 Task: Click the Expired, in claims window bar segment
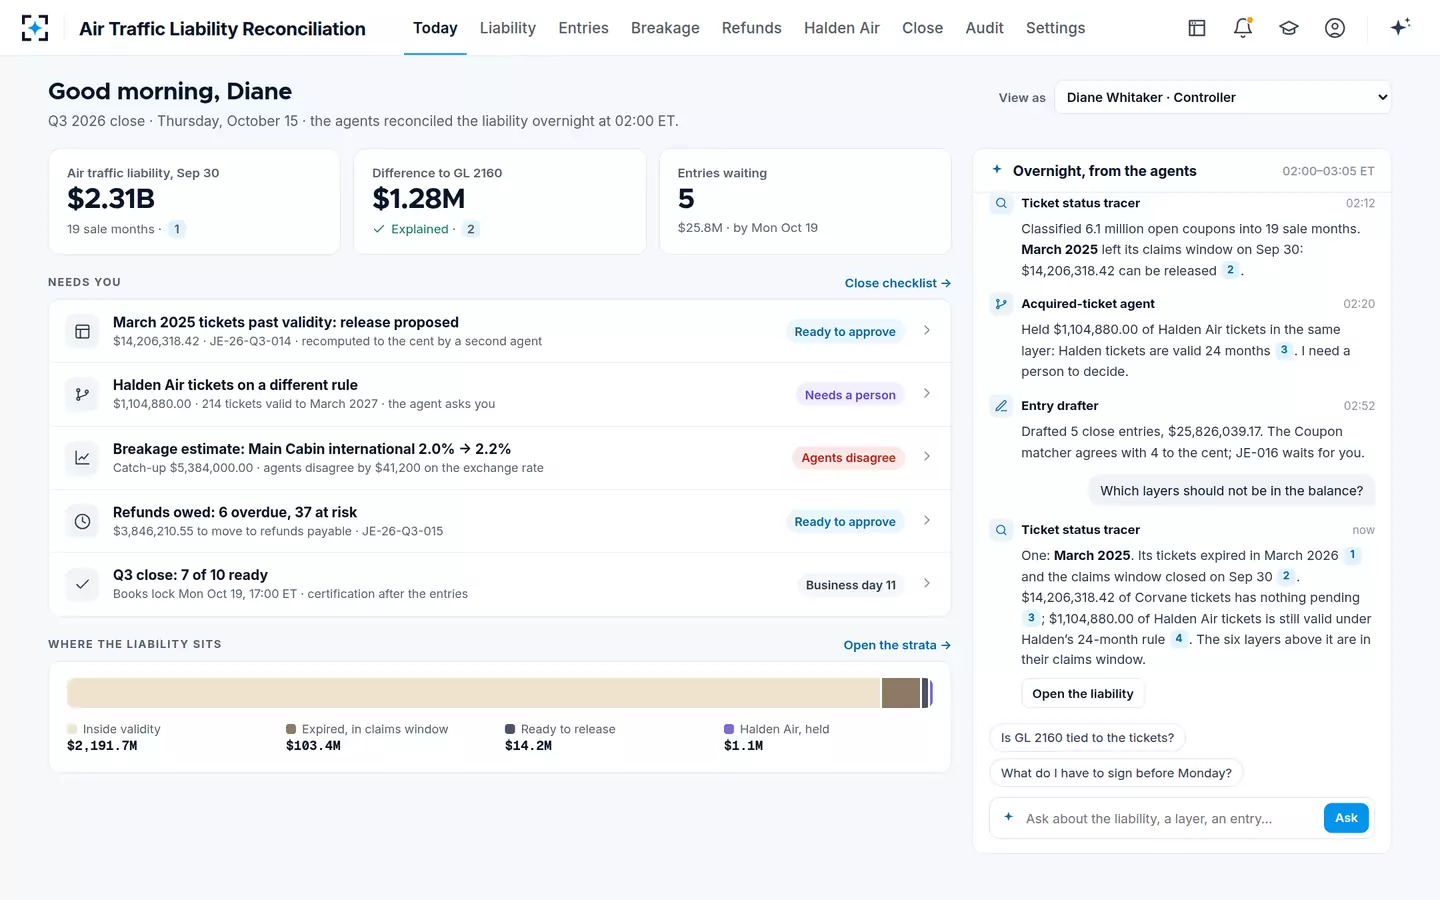pos(901,693)
